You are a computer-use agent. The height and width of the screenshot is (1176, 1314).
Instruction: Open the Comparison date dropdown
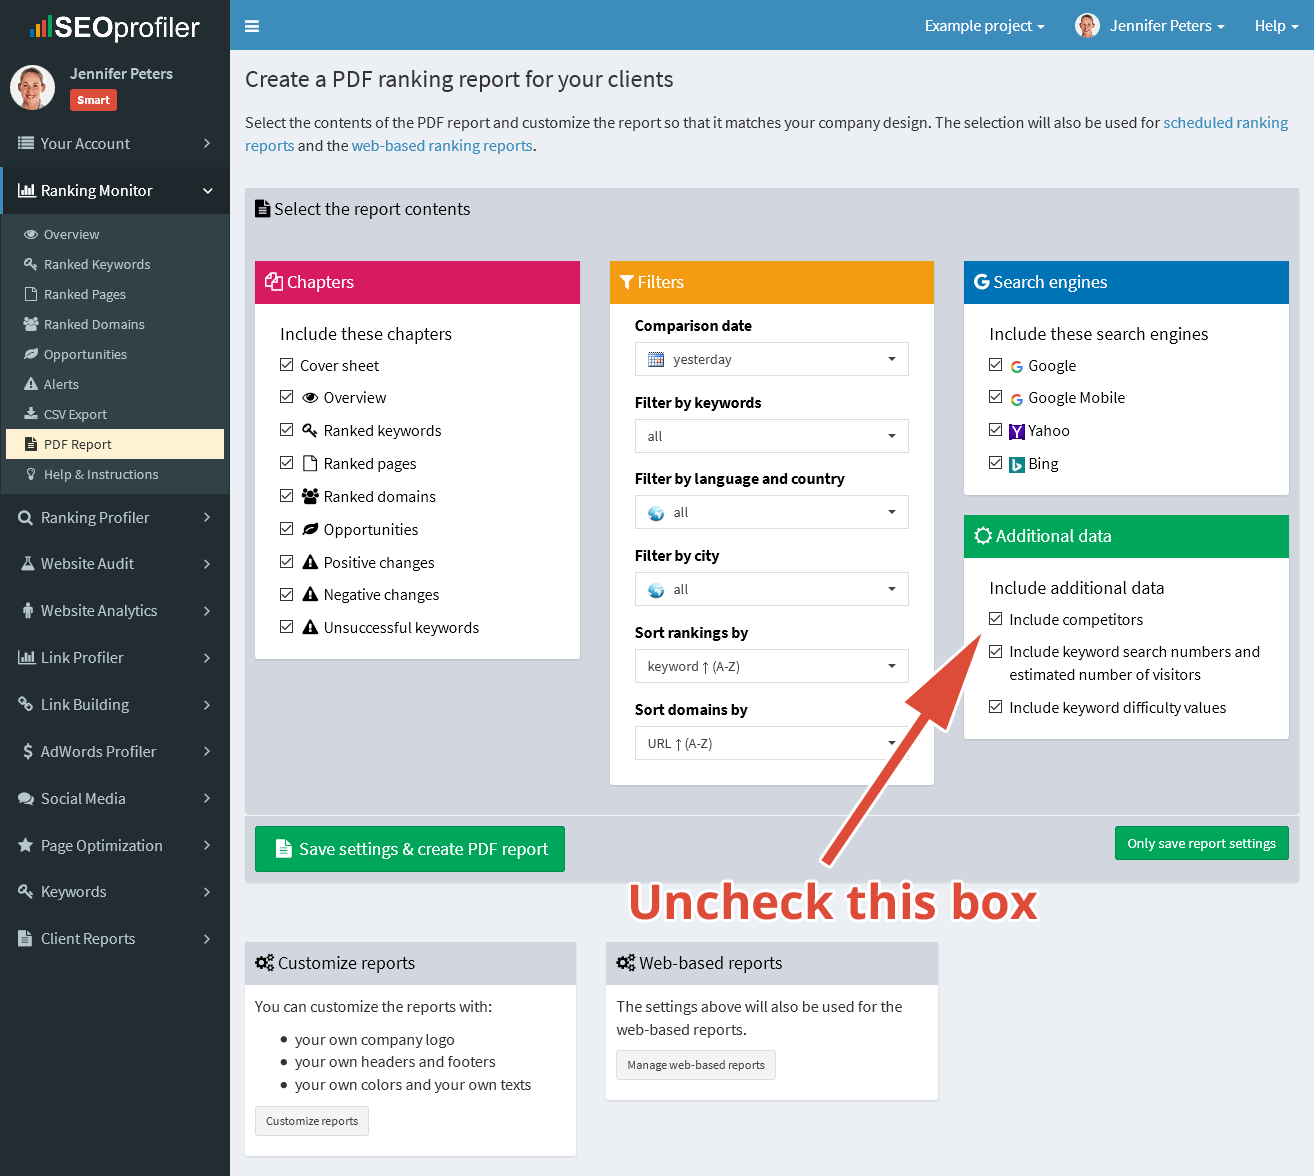click(x=771, y=359)
